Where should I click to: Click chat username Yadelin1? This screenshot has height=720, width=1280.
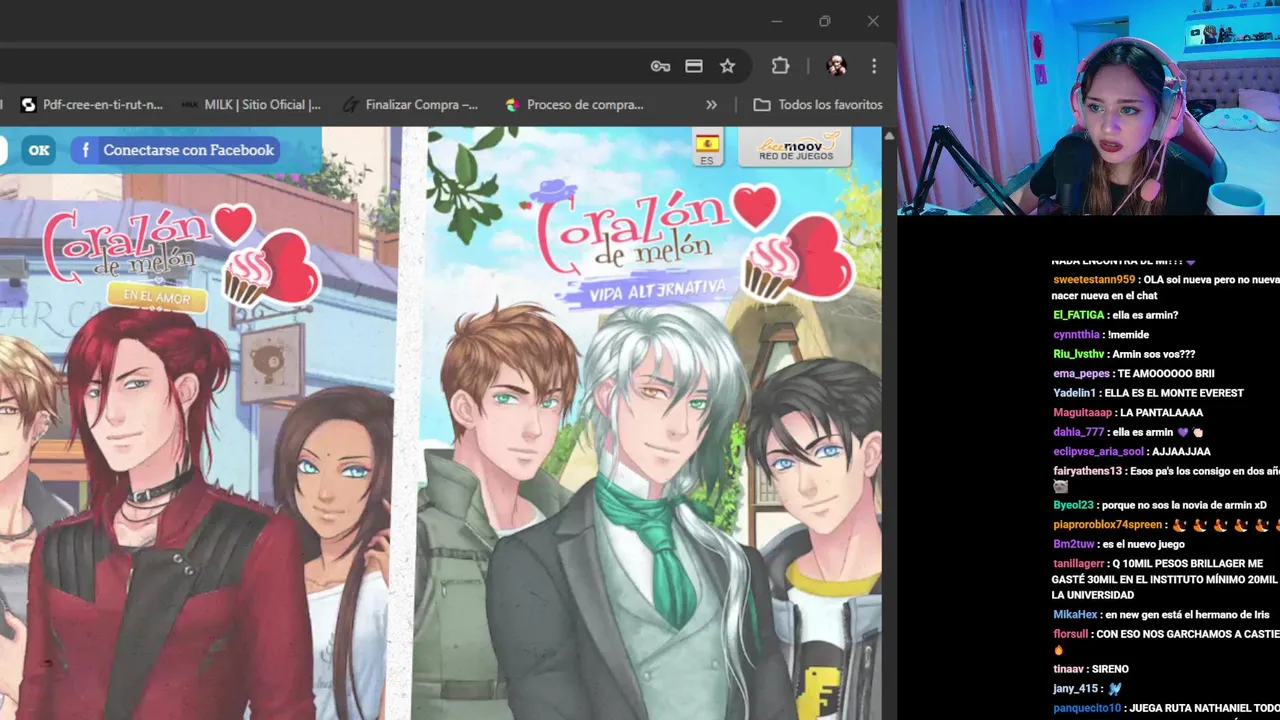pyautogui.click(x=1075, y=393)
